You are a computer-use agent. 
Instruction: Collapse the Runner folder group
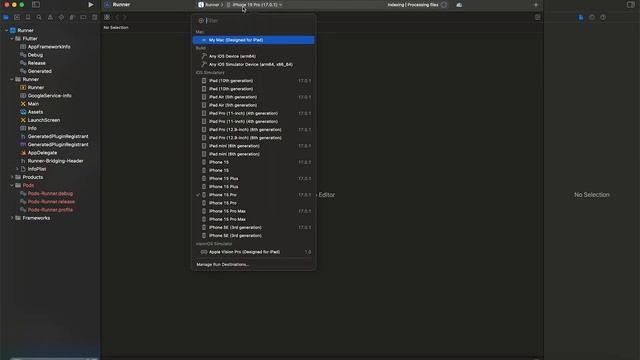tap(12, 79)
